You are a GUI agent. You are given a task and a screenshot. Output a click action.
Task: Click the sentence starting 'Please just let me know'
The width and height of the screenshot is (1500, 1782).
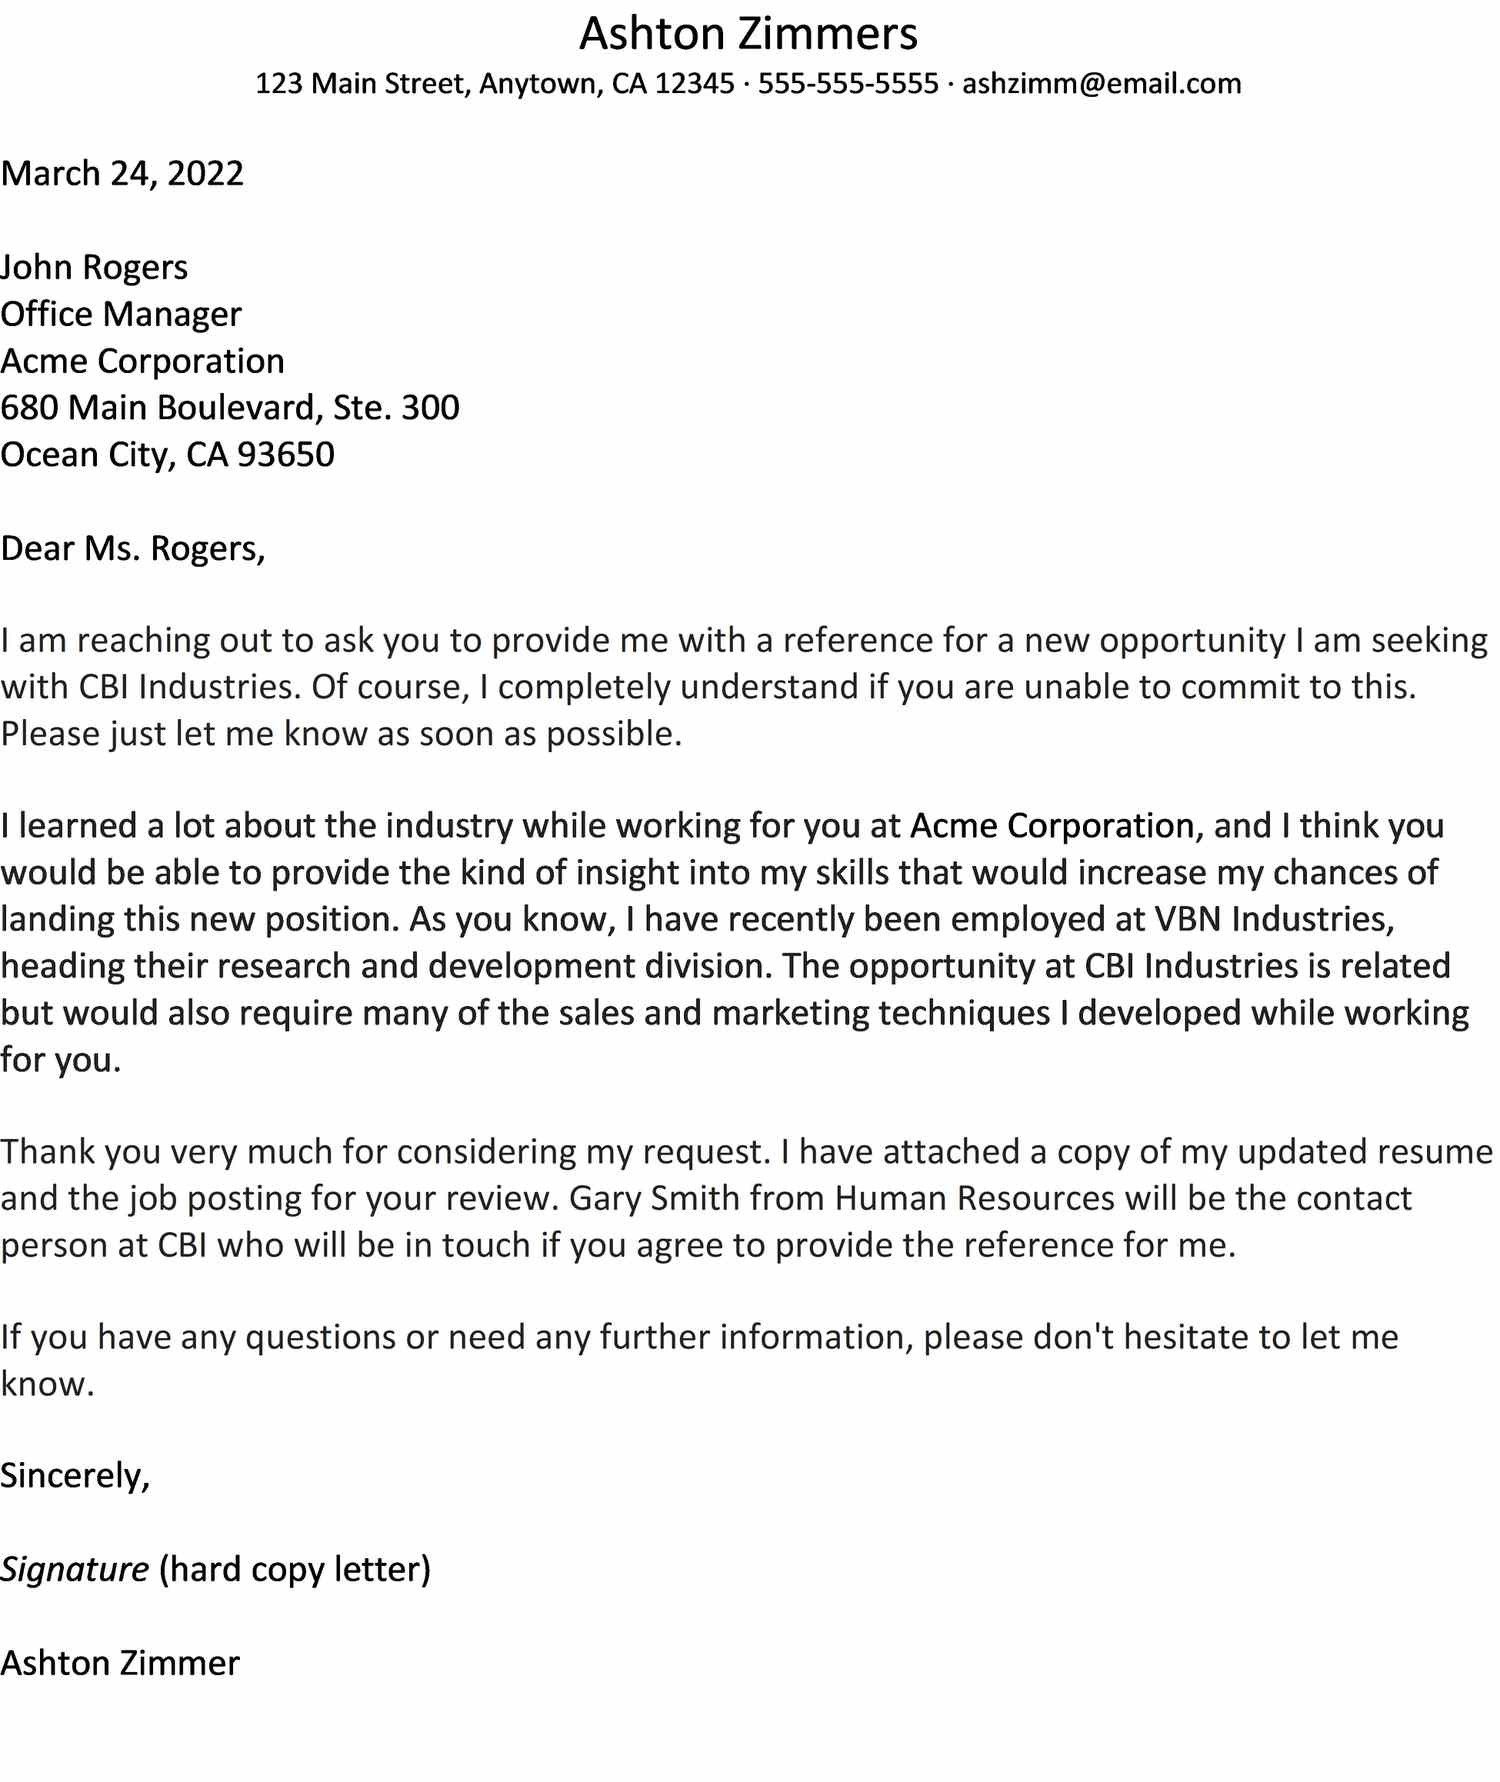pos(341,733)
